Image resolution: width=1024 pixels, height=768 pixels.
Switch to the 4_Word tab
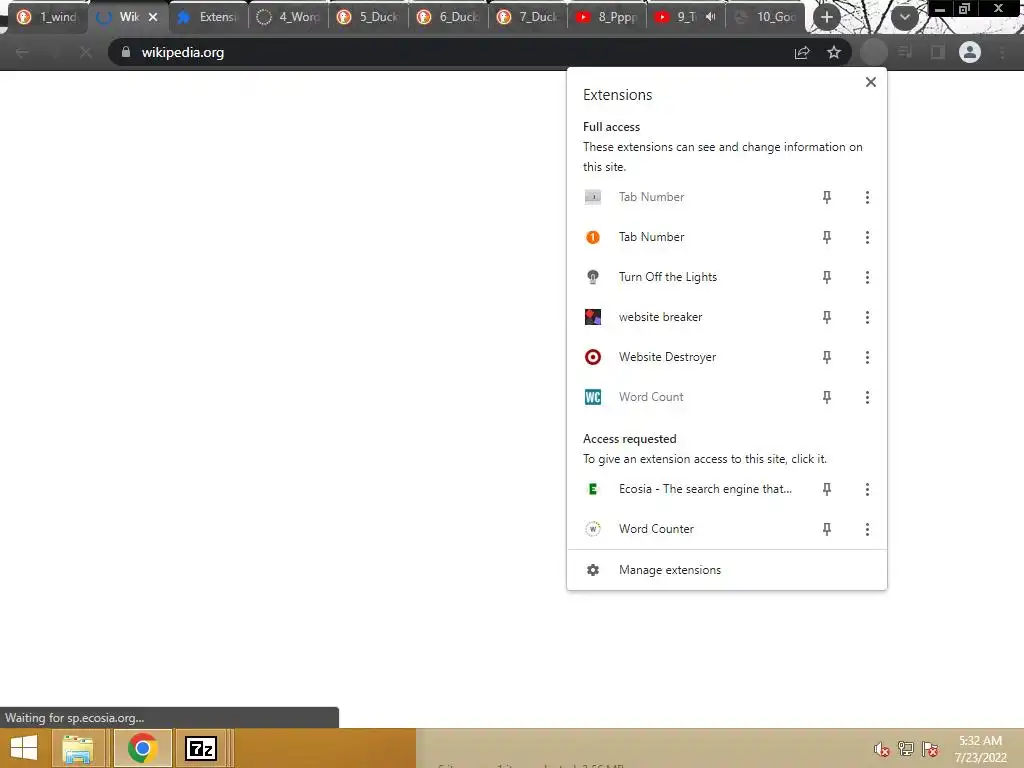point(289,17)
